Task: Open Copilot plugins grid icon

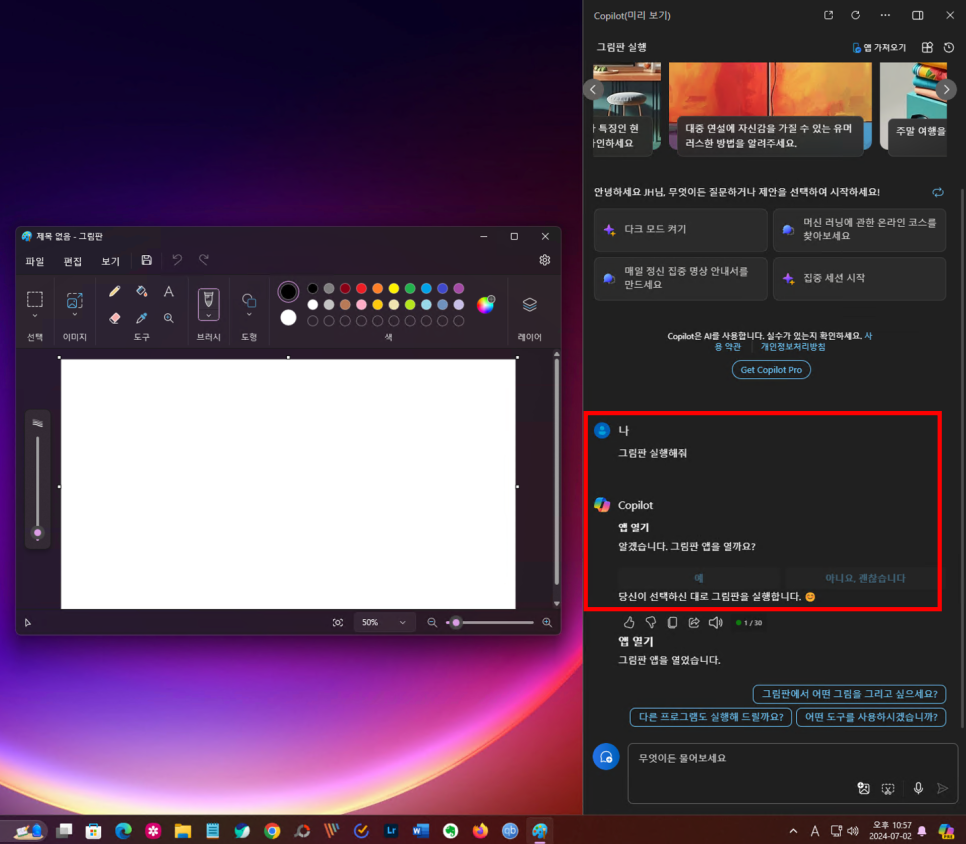Action: click(x=927, y=47)
